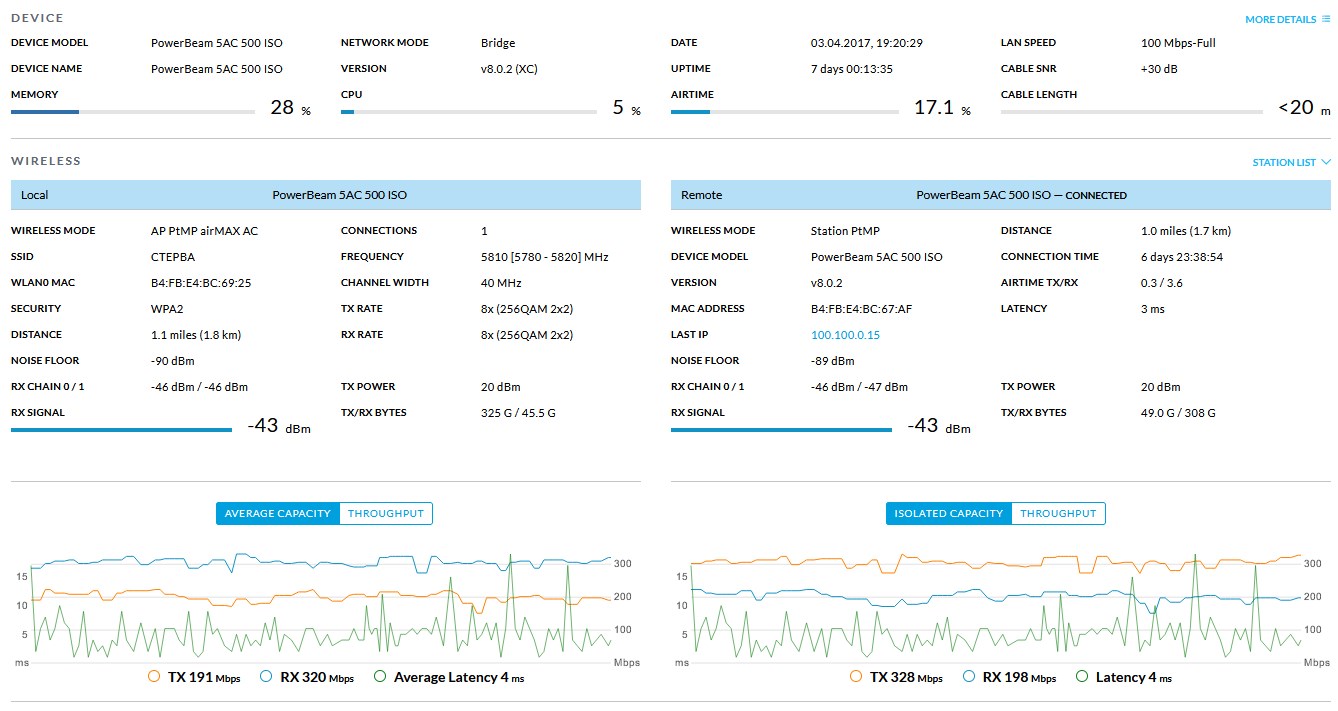The image size is (1338, 711).
Task: Select WLAN0 MAC B4:FB:E4:BC:69:25
Action: point(201,283)
